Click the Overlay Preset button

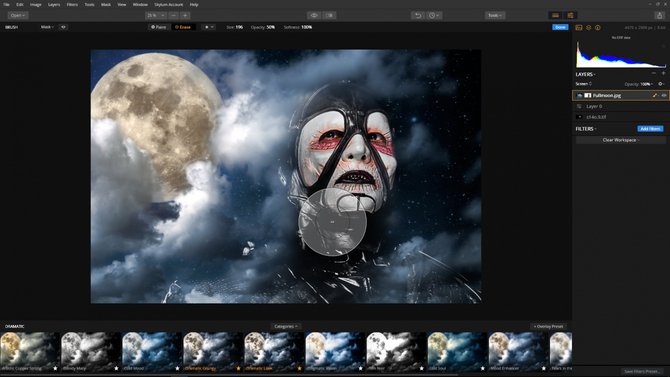pyautogui.click(x=548, y=326)
